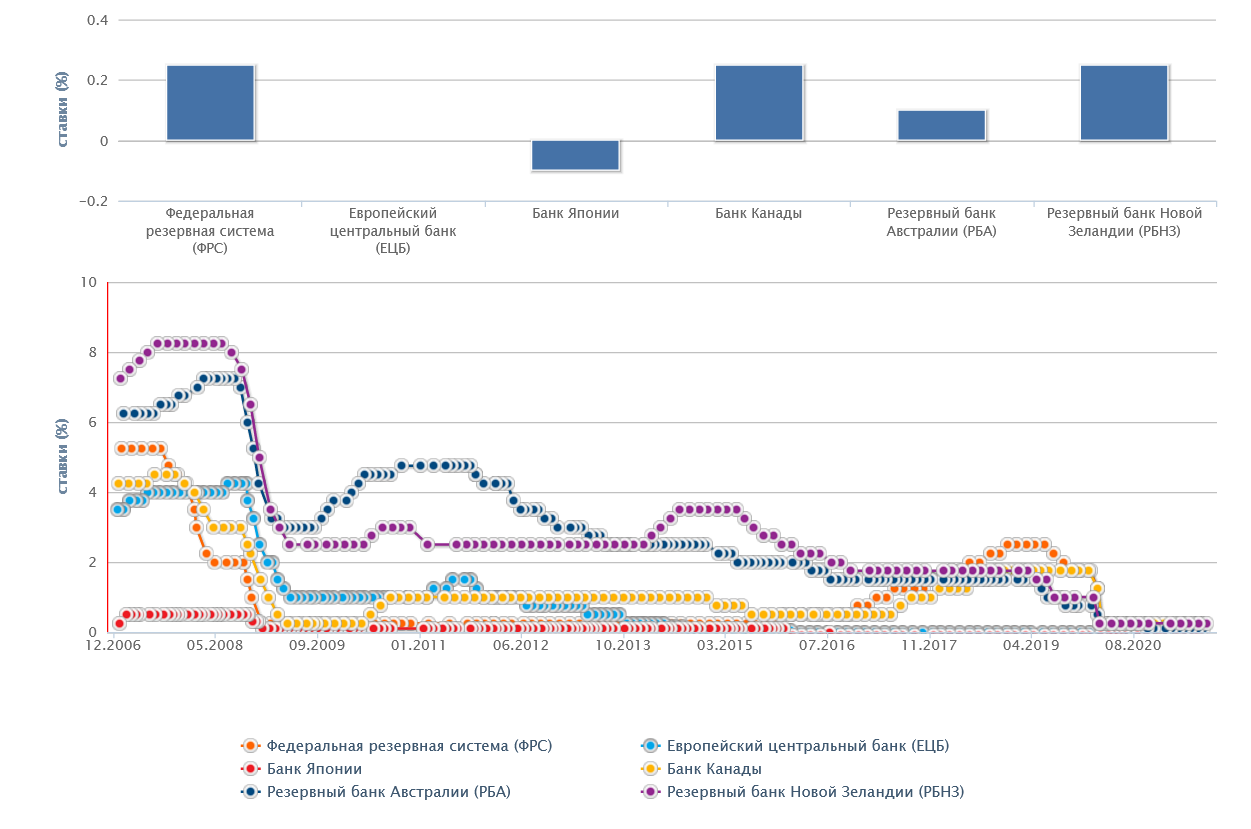Click the Федеральная резервная система bar
Viewport: 1251px width, 829px height.
tap(210, 102)
